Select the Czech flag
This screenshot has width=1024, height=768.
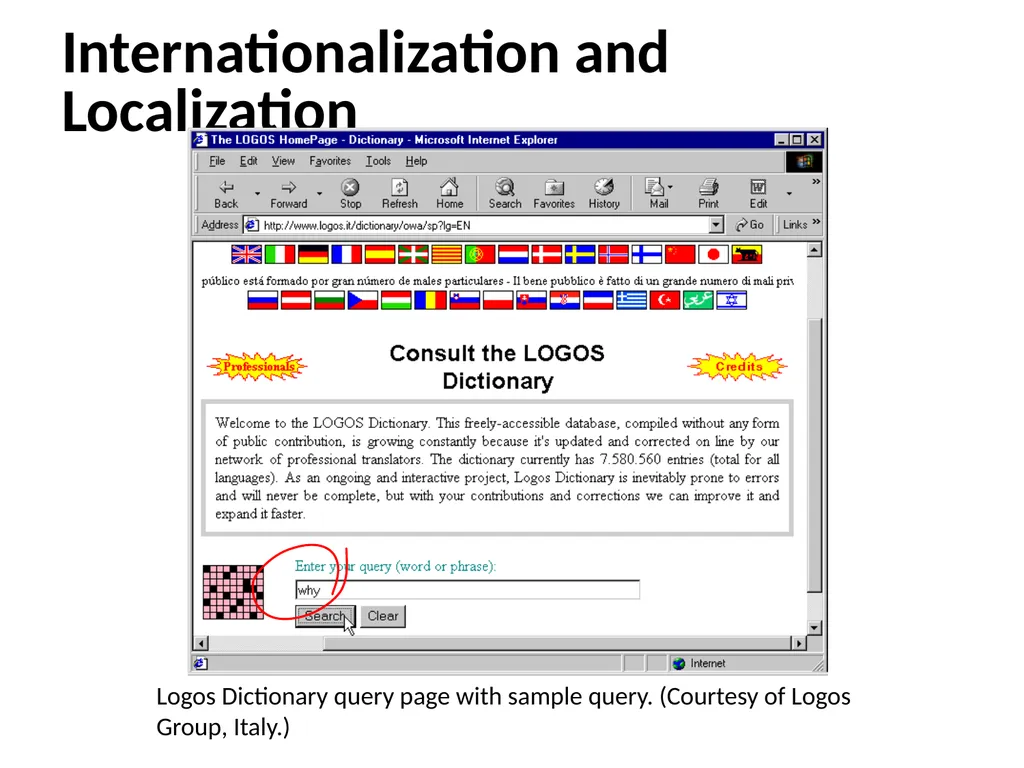tap(362, 300)
